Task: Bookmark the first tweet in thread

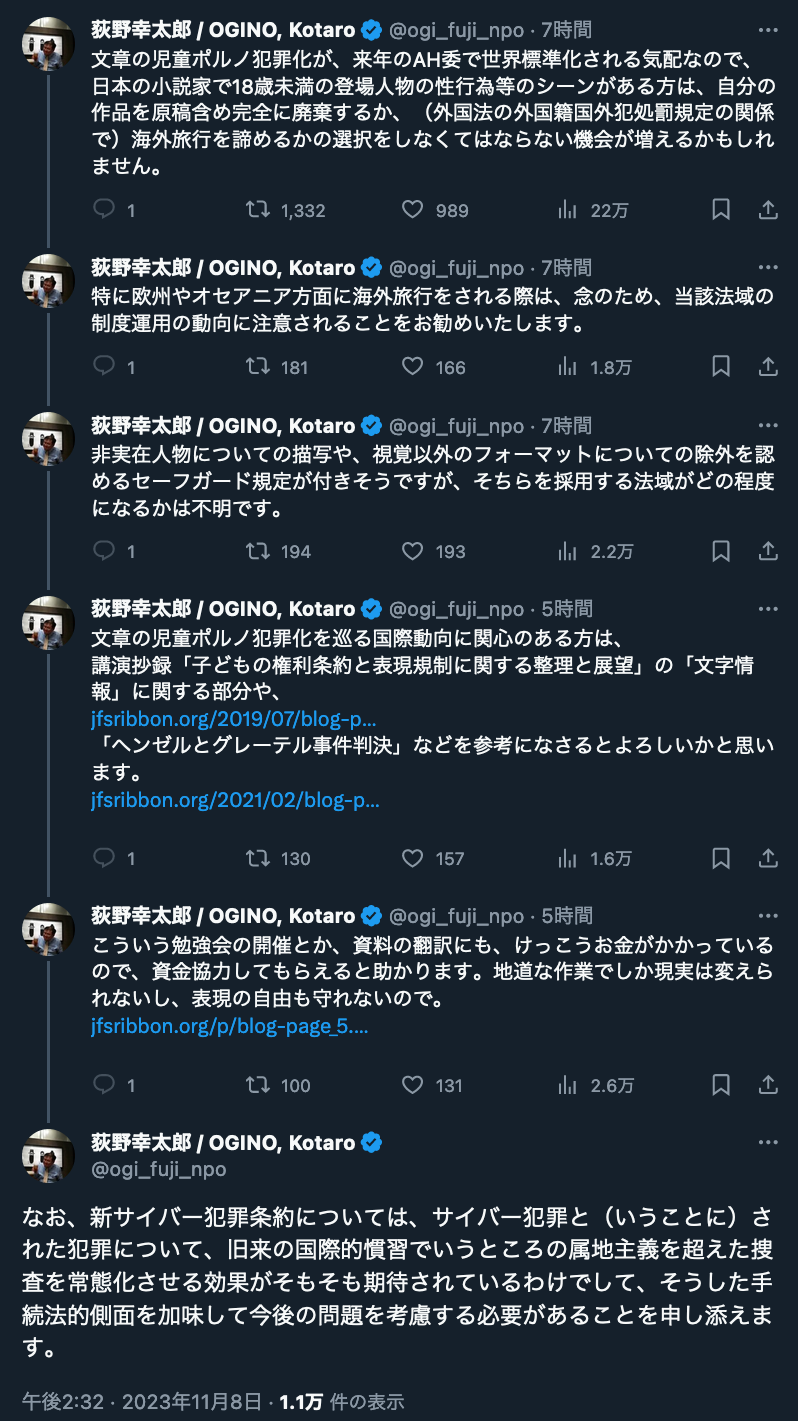Action: pyautogui.click(x=720, y=210)
